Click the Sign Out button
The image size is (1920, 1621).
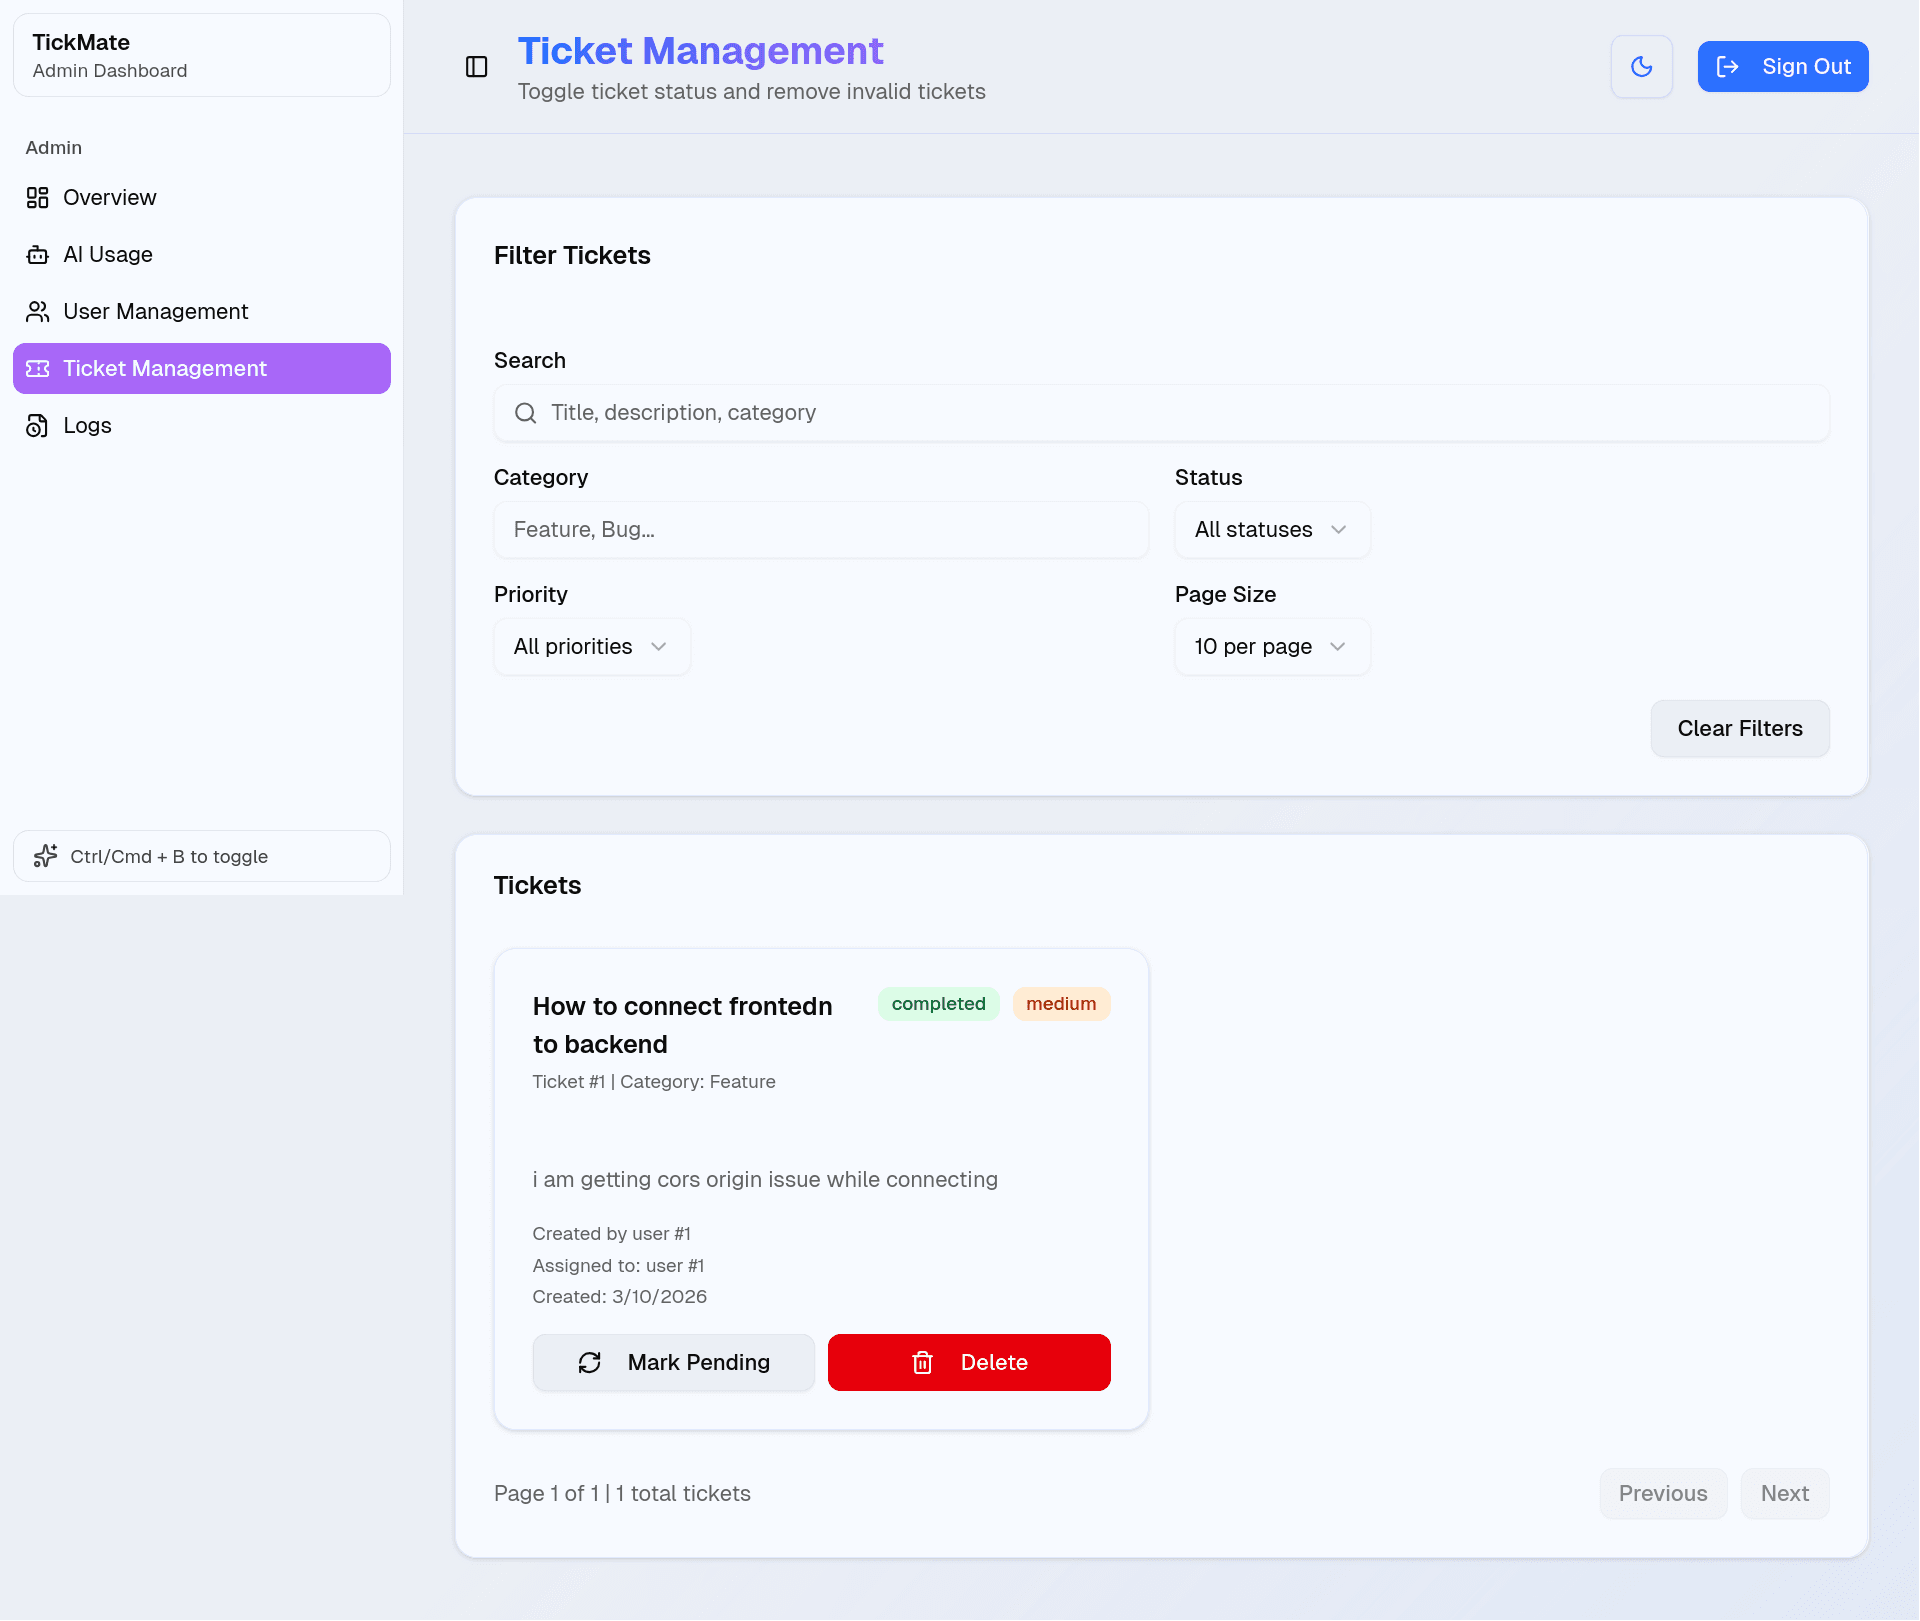1782,67
